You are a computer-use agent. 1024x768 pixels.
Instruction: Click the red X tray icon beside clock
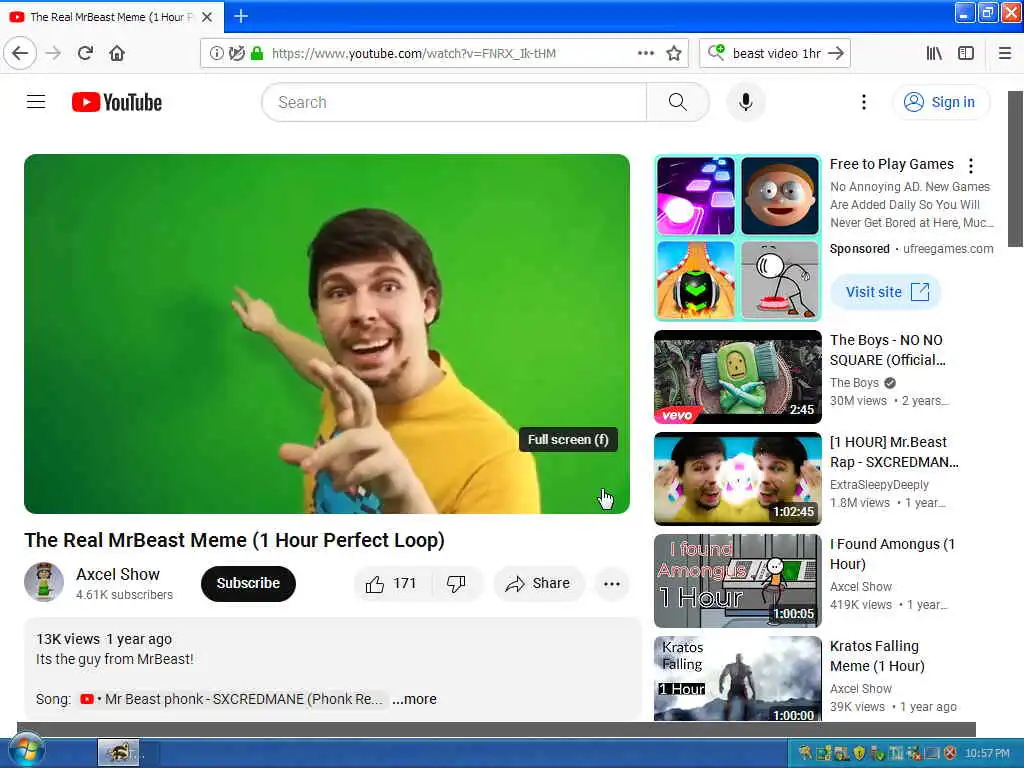coord(951,753)
